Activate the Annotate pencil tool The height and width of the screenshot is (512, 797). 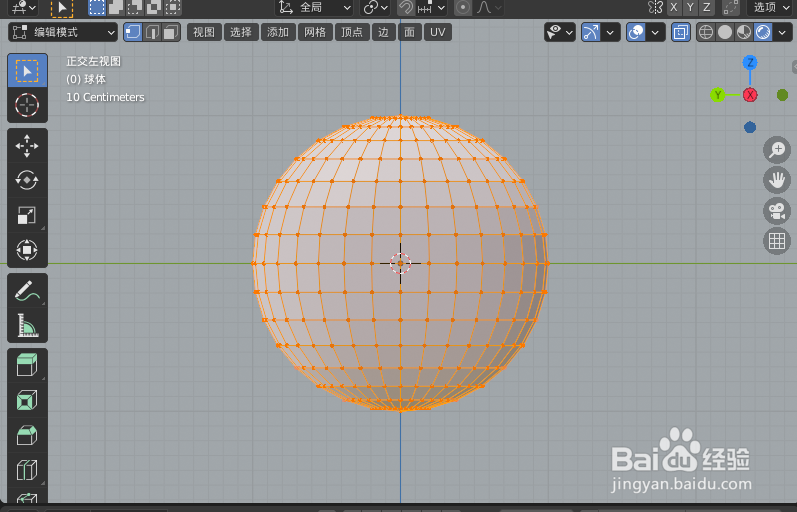tap(27, 291)
